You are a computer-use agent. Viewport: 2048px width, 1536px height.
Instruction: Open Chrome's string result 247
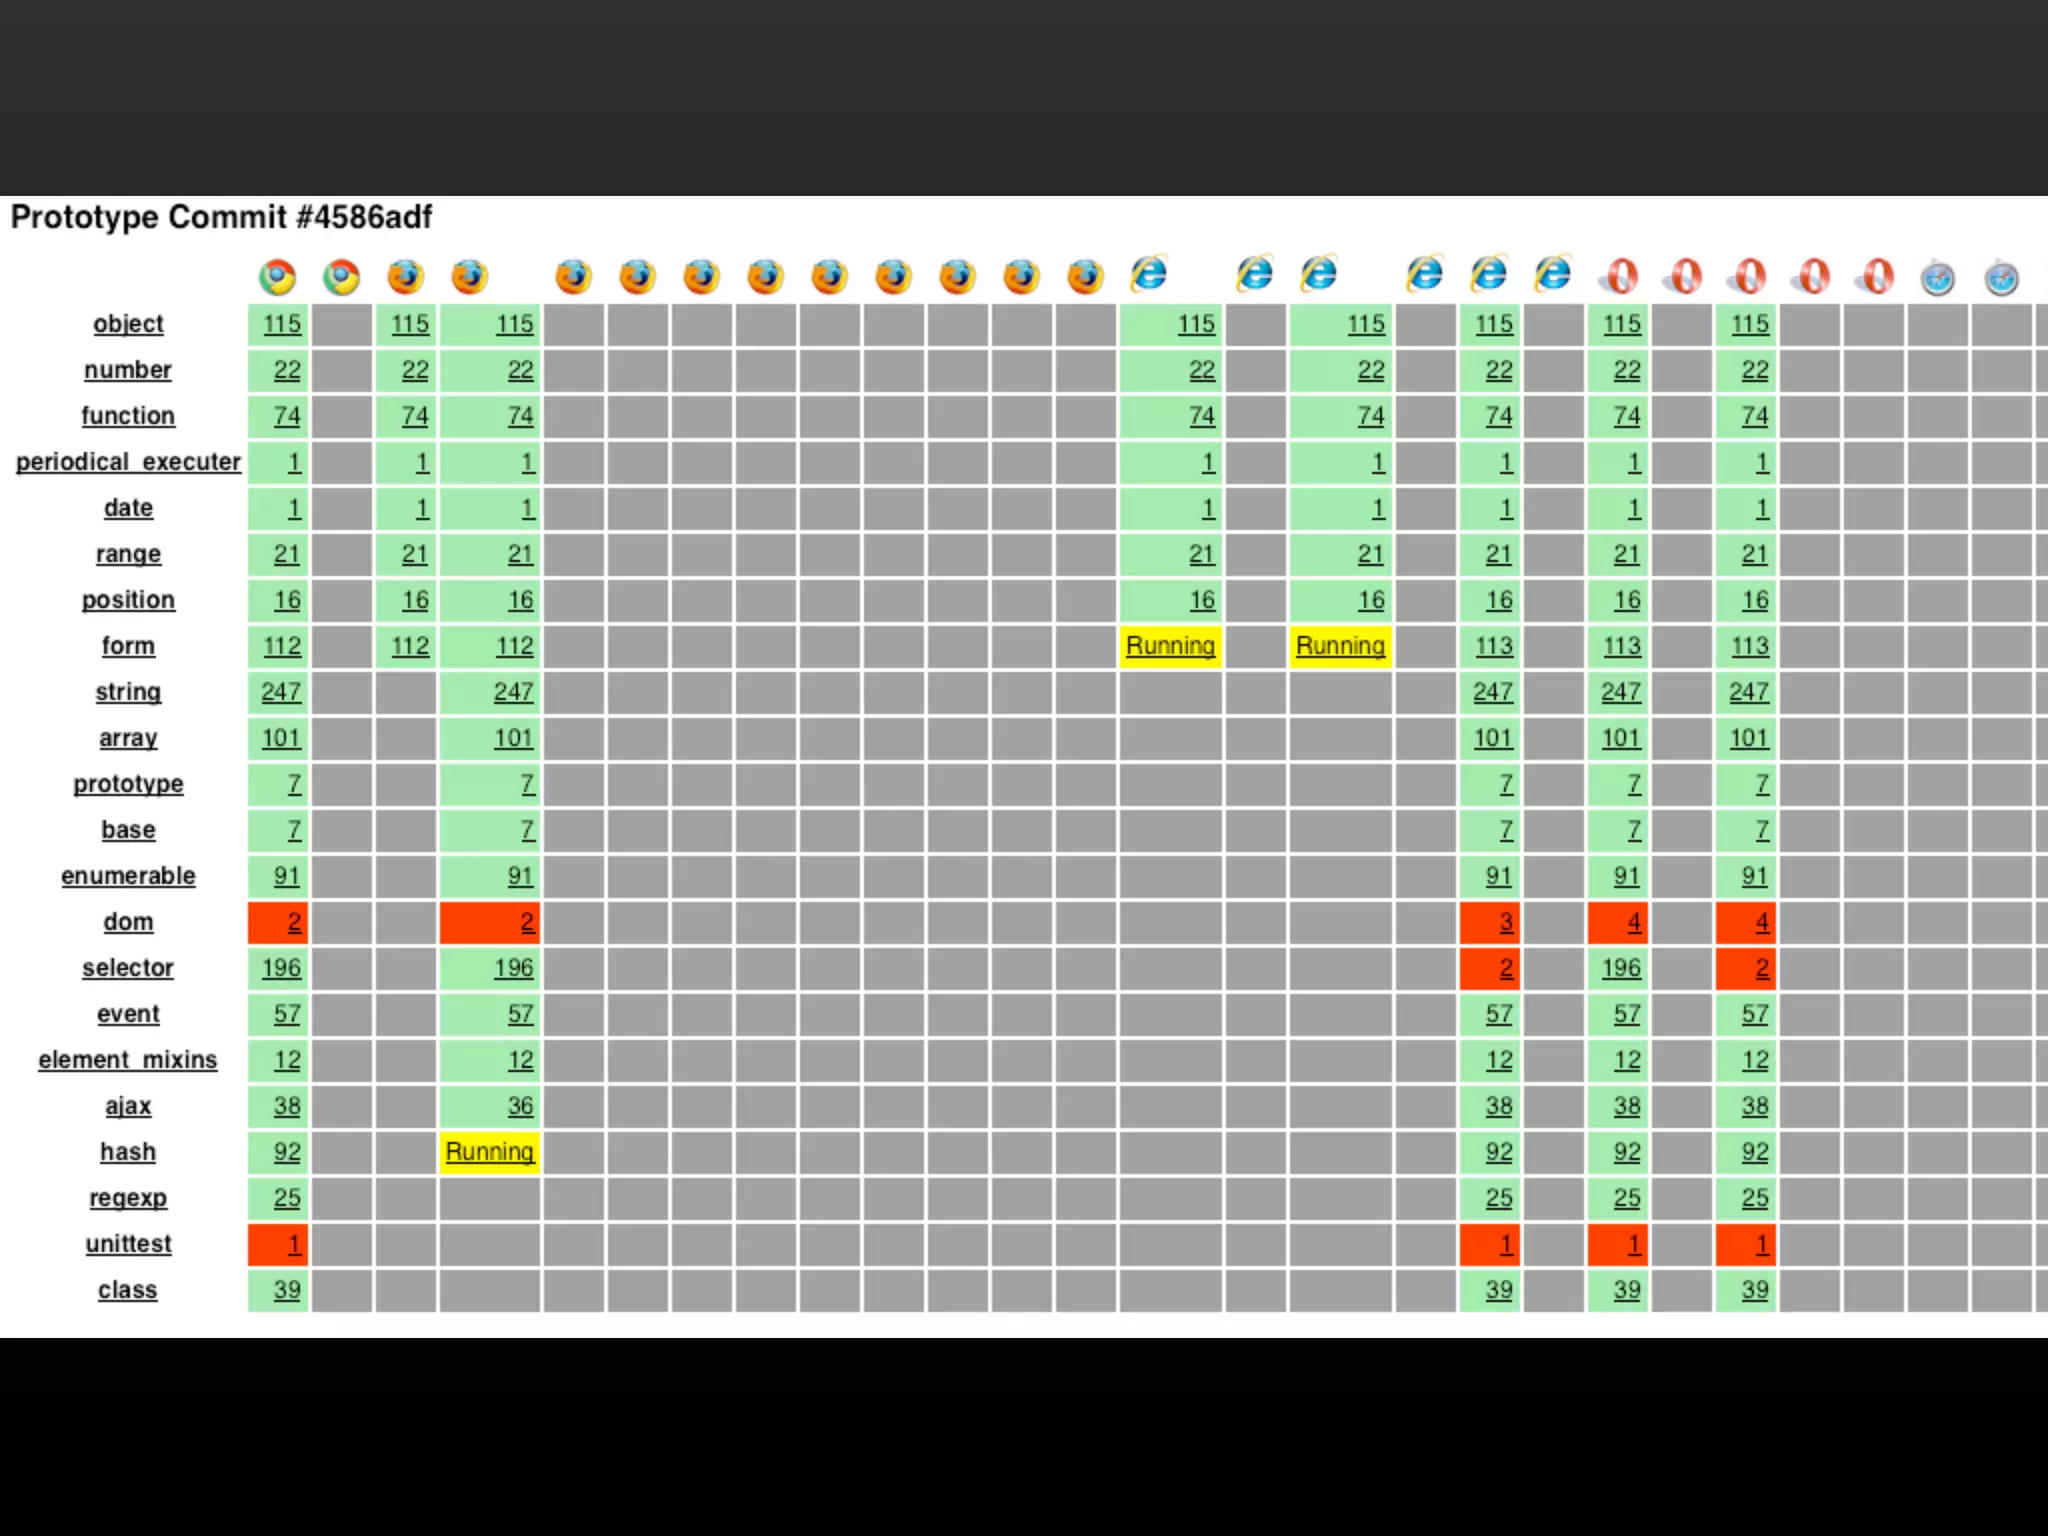click(281, 692)
